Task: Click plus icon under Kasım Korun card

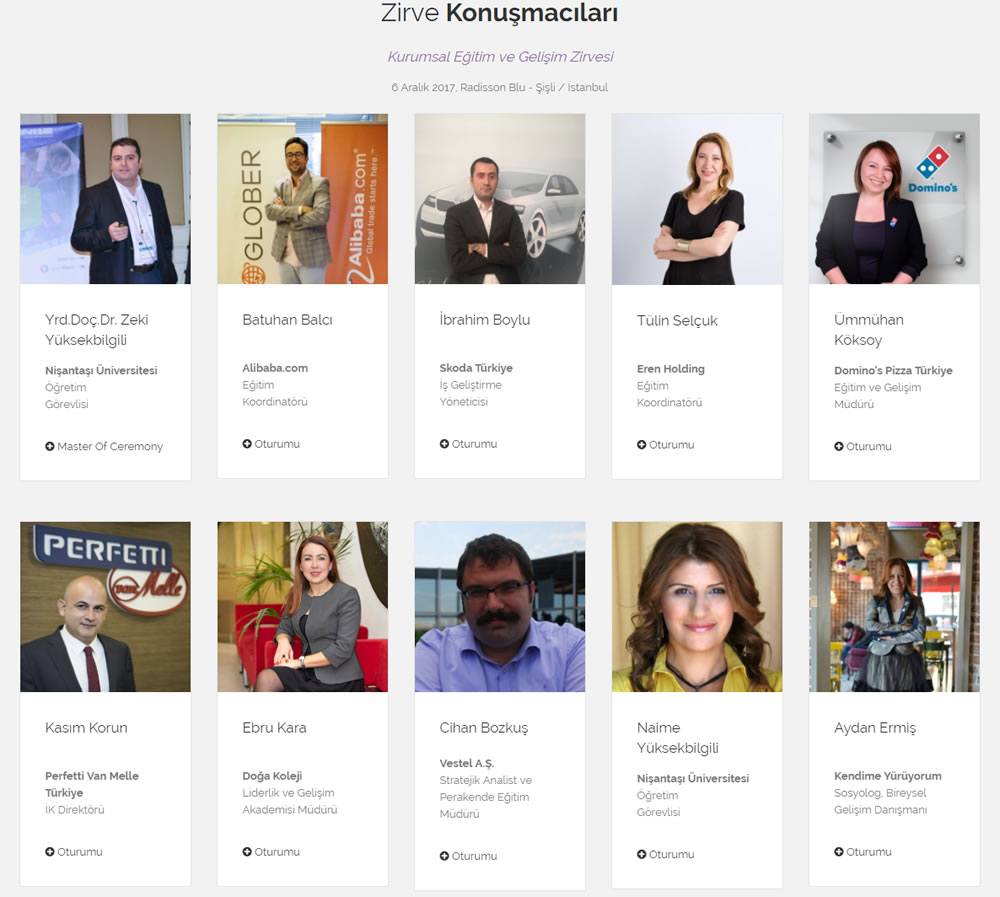Action: click(50, 852)
